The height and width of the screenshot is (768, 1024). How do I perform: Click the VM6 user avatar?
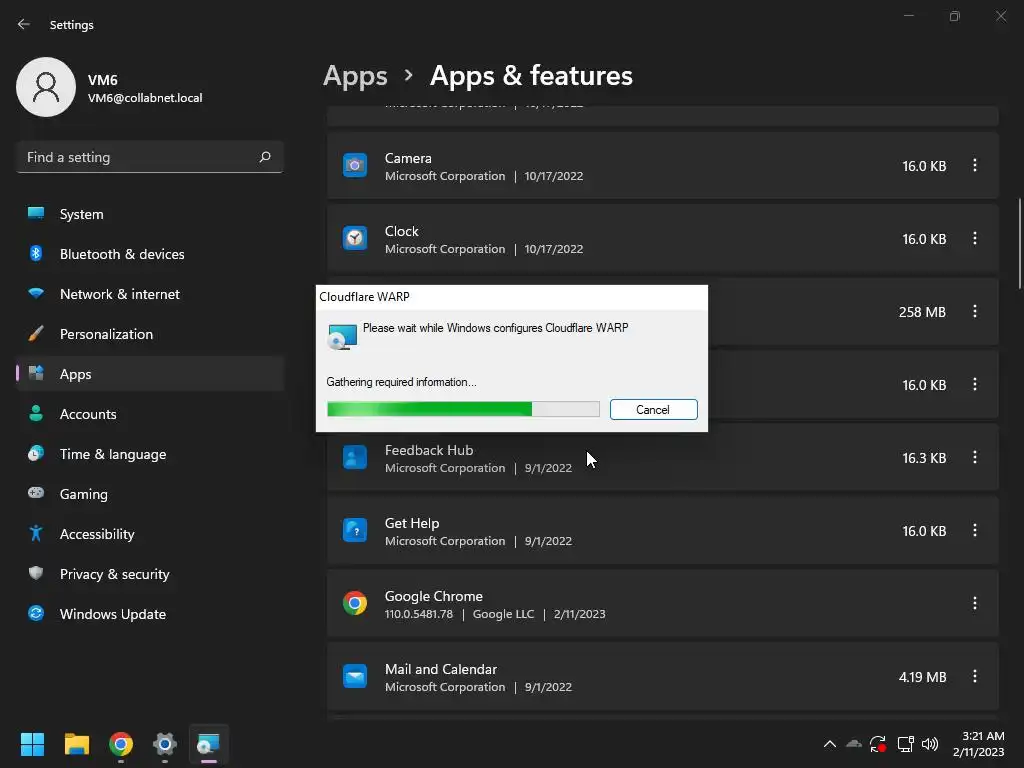46,87
